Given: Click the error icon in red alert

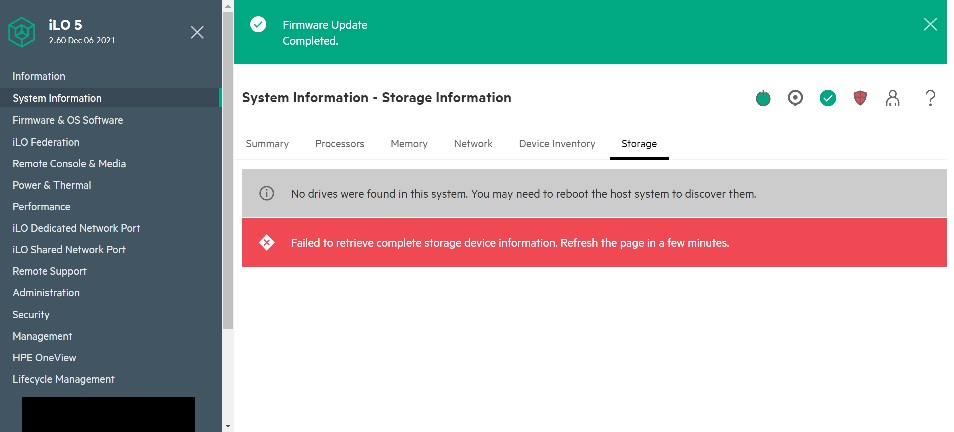Looking at the screenshot, I should coord(266,243).
